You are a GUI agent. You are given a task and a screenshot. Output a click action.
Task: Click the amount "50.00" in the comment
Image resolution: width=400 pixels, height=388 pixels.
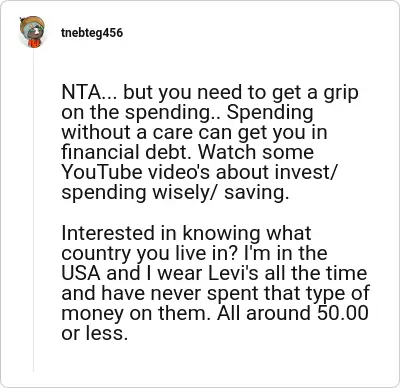(343, 313)
